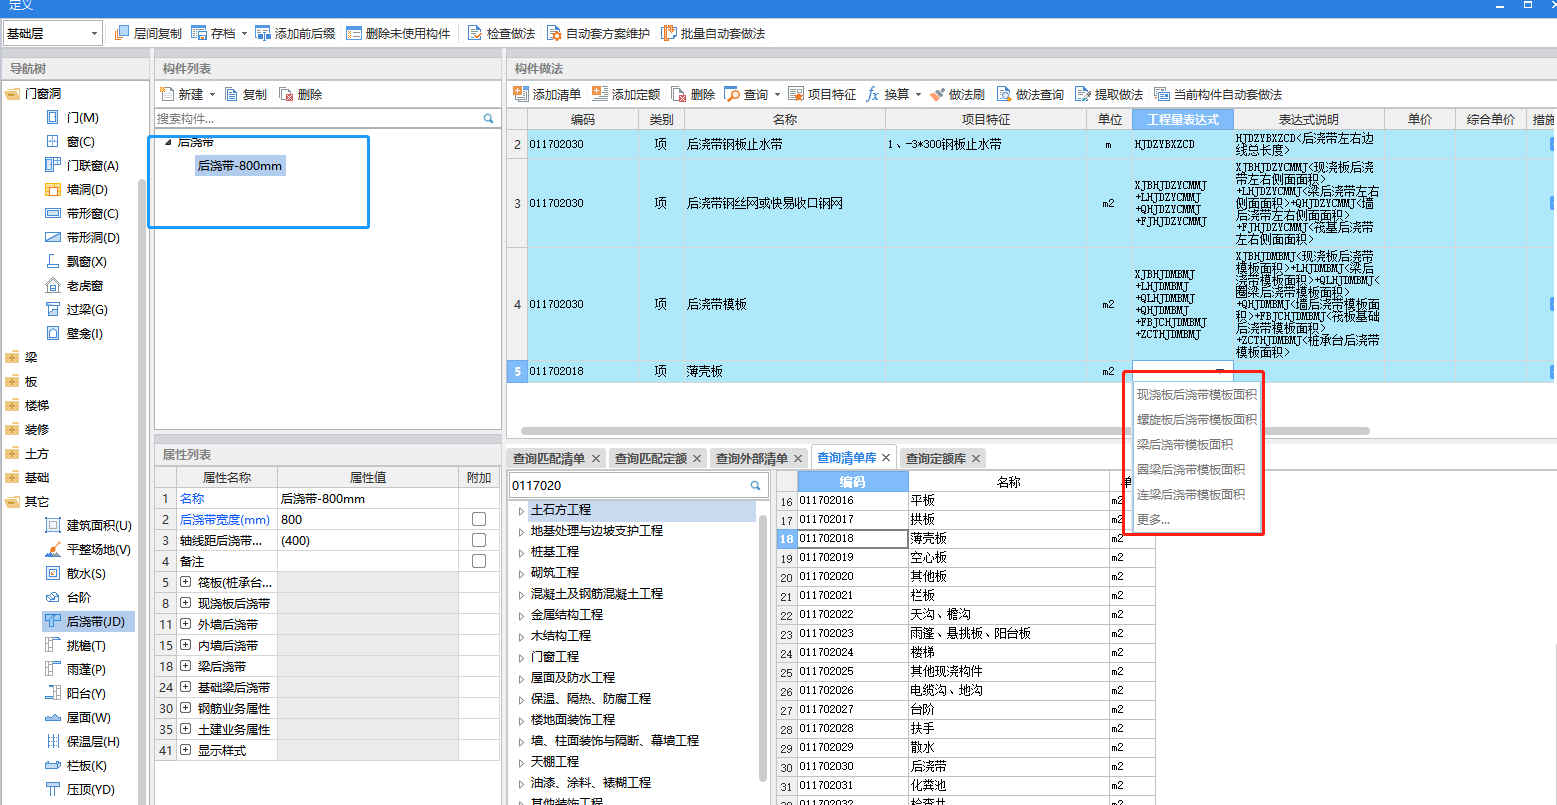Click 删除未使用构件 icon

pyautogui.click(x=354, y=33)
